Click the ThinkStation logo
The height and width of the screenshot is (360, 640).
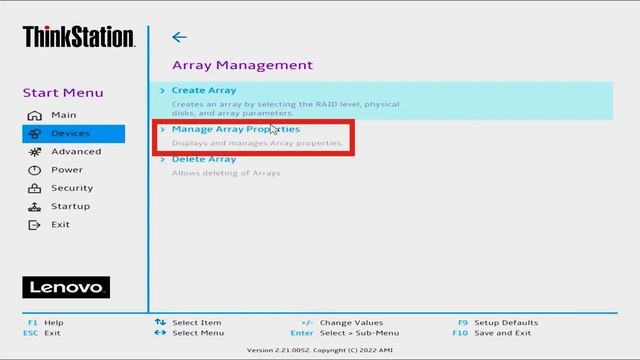tap(79, 37)
